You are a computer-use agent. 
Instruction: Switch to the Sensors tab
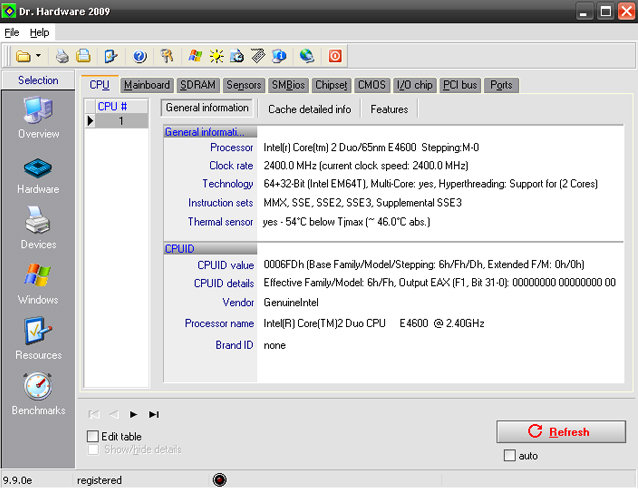tap(244, 85)
